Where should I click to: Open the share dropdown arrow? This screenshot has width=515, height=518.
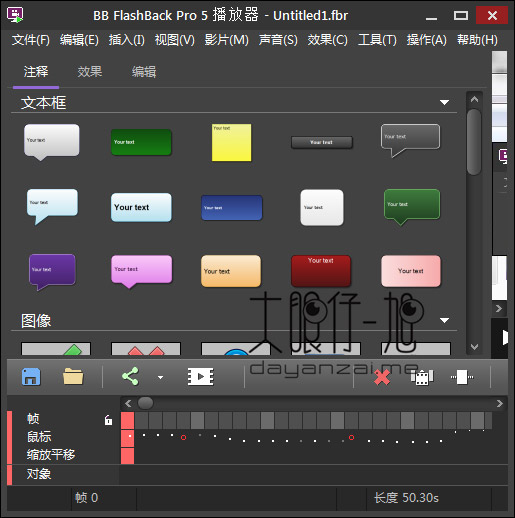coord(160,378)
